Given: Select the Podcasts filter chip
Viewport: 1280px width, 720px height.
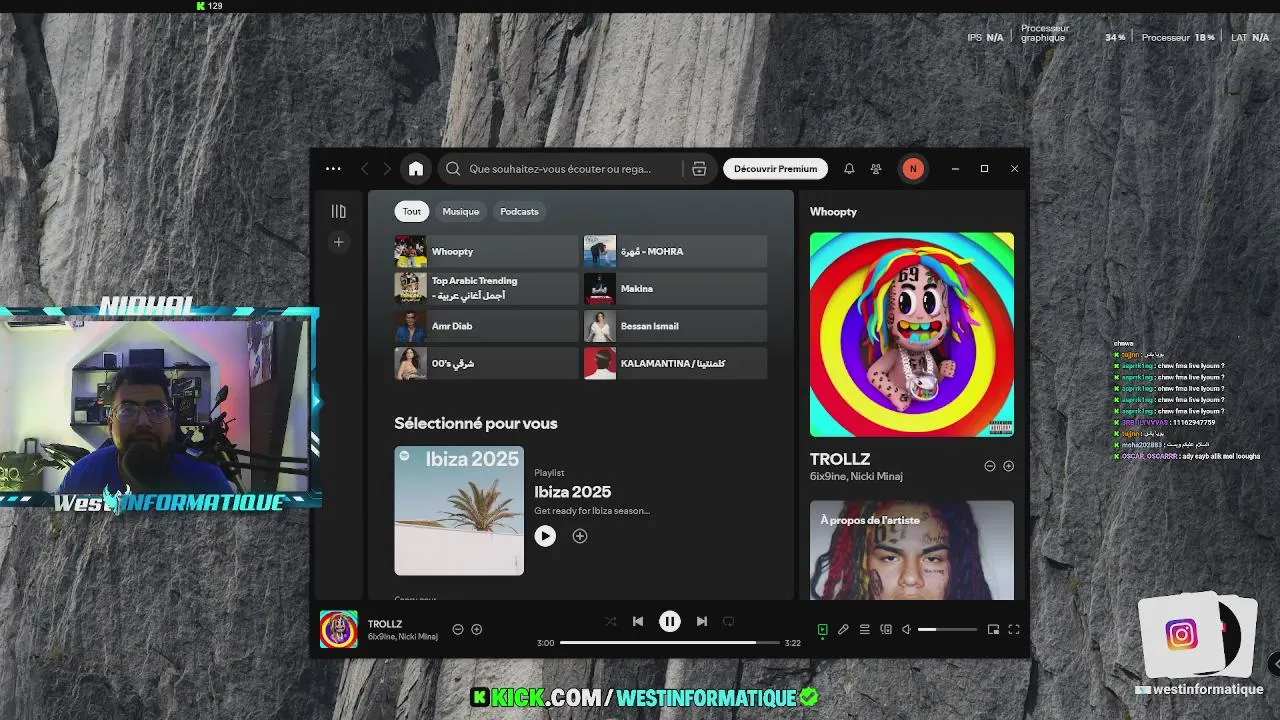Looking at the screenshot, I should [x=519, y=211].
